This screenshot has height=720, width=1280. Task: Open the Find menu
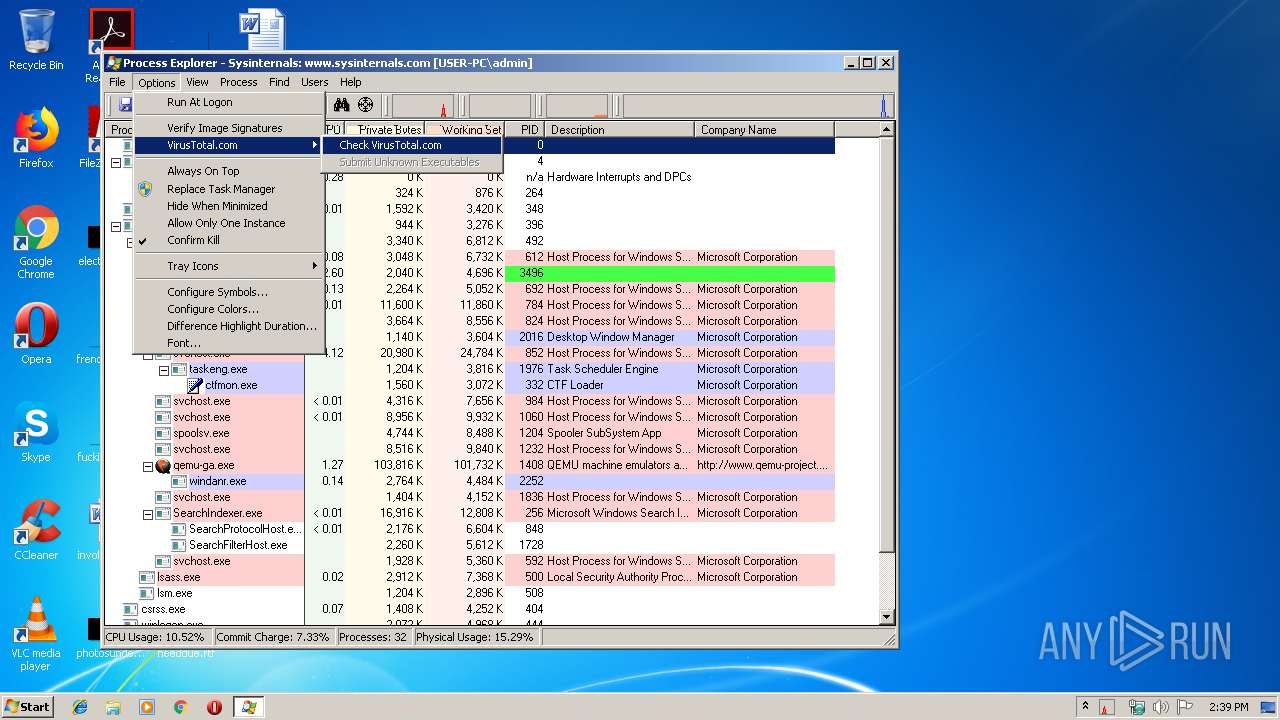279,82
